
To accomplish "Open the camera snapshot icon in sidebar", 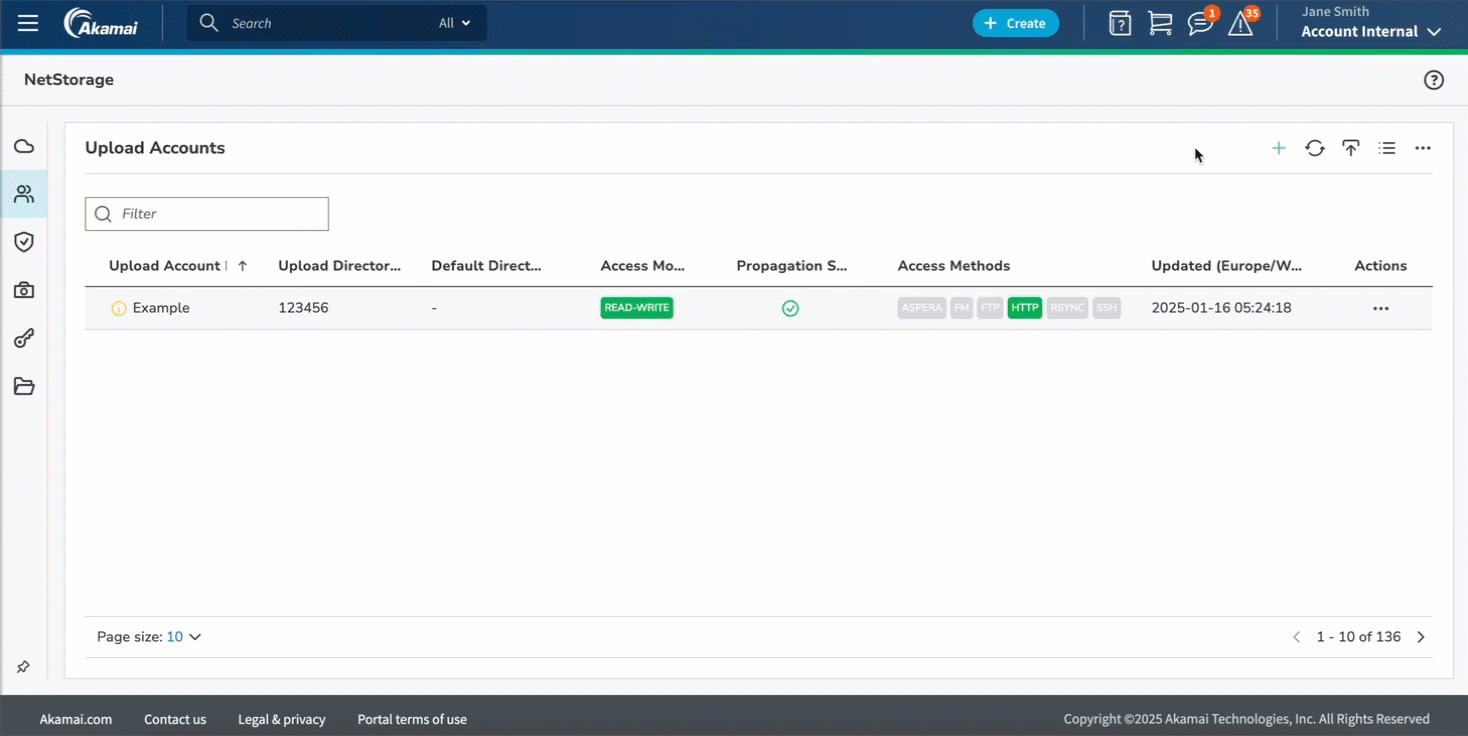I will 24,290.
